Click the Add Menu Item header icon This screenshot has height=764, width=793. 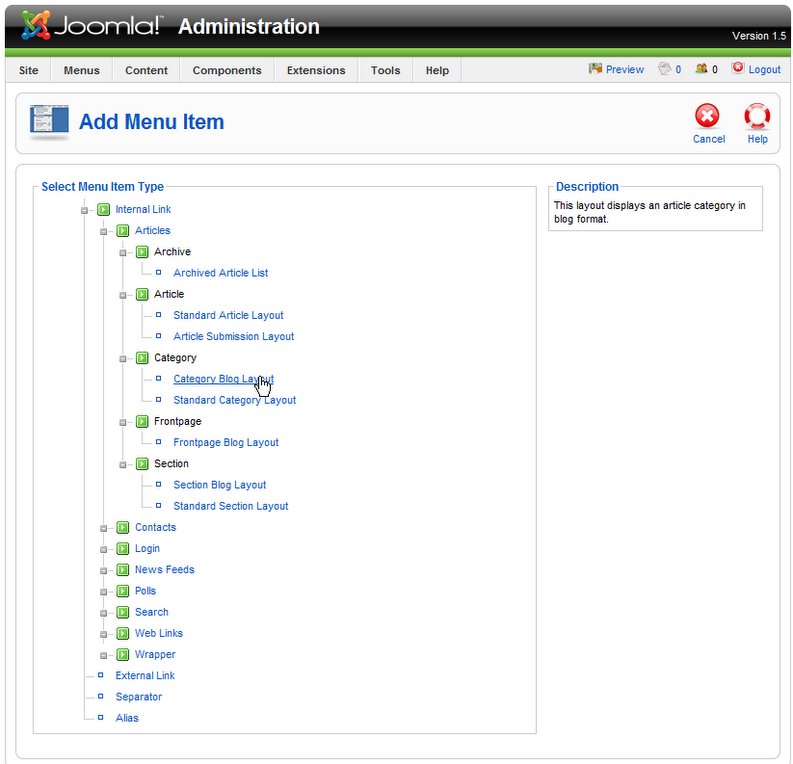[49, 122]
